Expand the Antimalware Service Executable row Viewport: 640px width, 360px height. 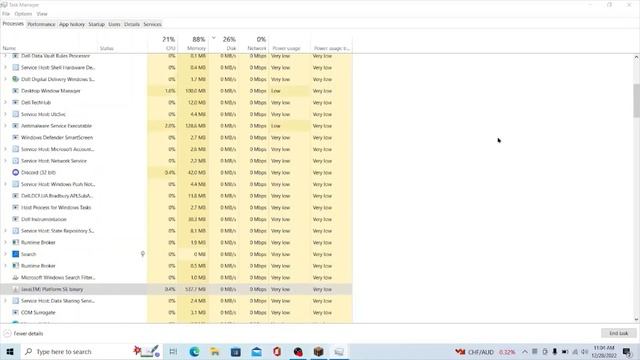click(x=5, y=126)
